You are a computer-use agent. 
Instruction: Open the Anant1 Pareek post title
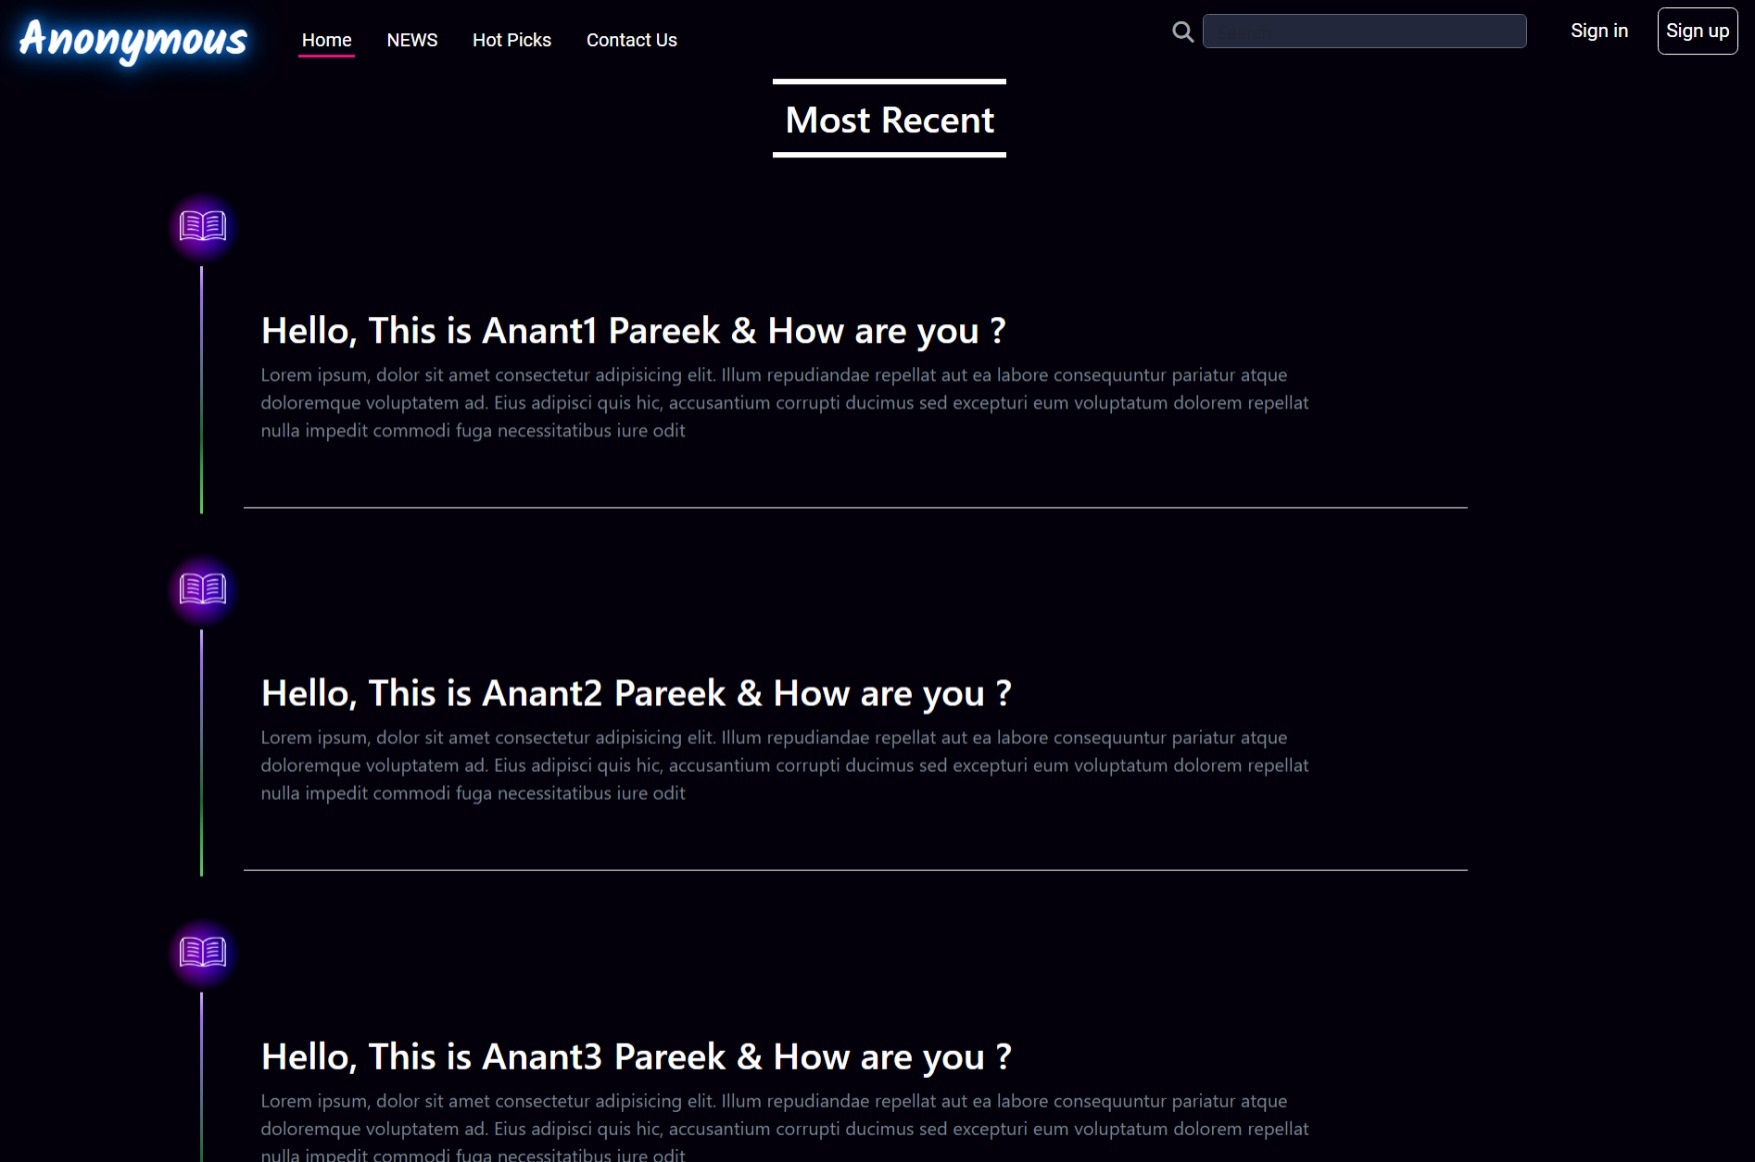(x=633, y=331)
